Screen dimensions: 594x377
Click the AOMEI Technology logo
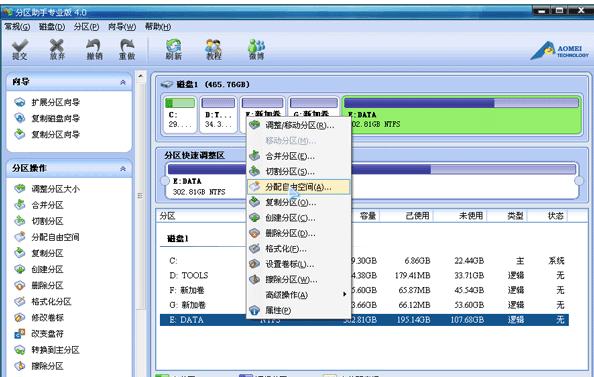click(559, 51)
